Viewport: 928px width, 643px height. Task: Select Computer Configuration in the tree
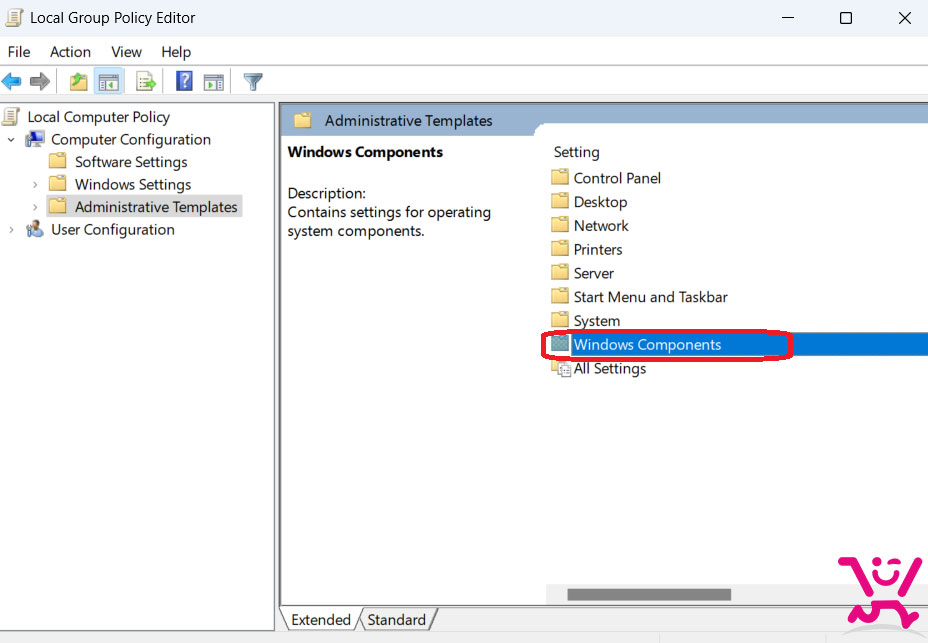[x=131, y=139]
